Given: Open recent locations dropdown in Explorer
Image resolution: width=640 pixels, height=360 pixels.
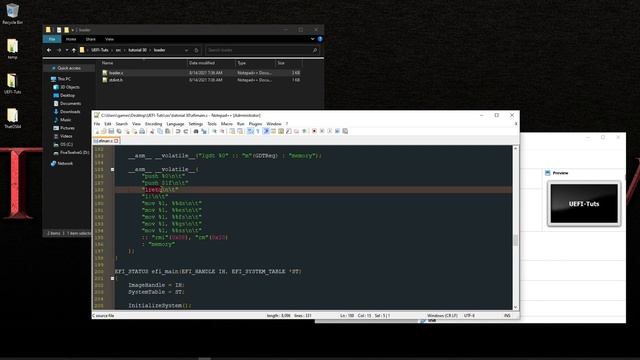Looking at the screenshot, I should [67, 50].
